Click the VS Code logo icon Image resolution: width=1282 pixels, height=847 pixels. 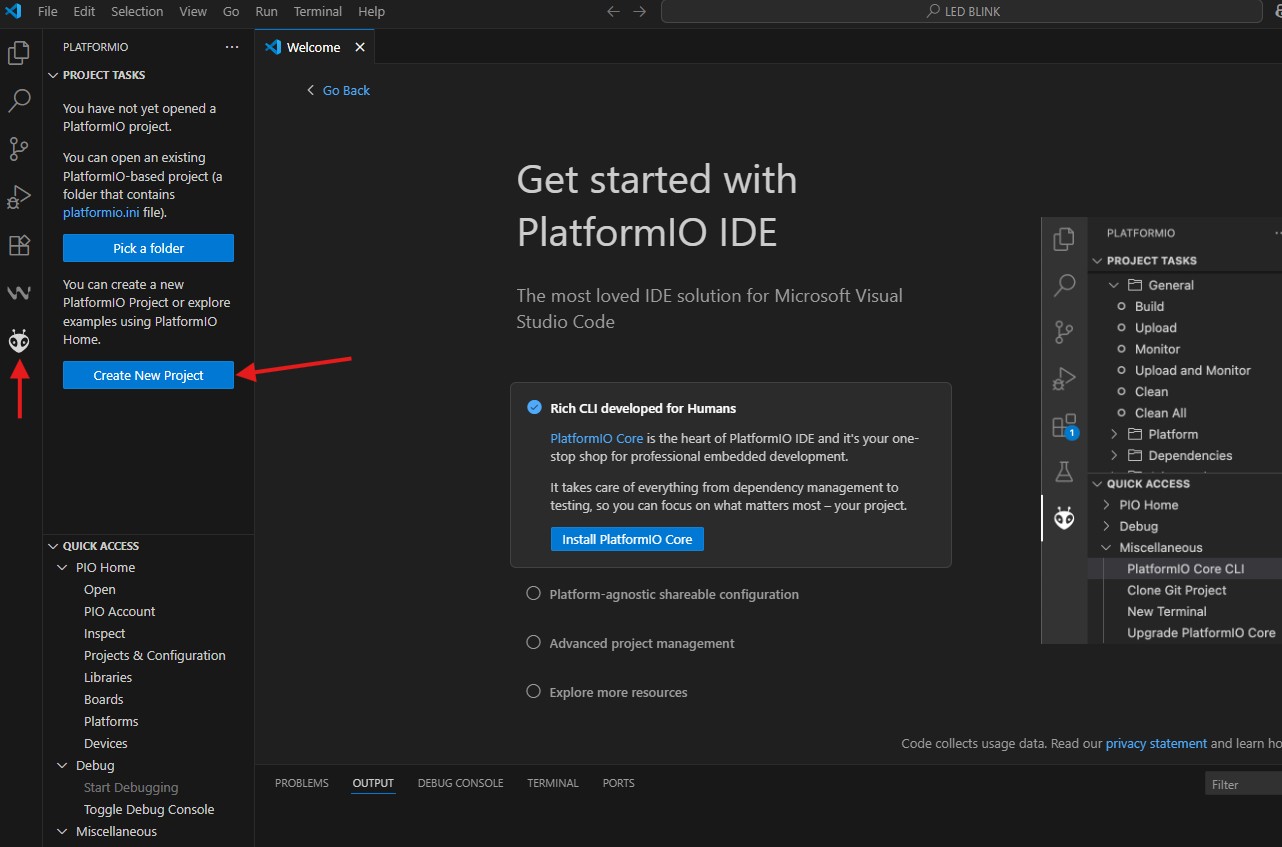click(x=14, y=12)
